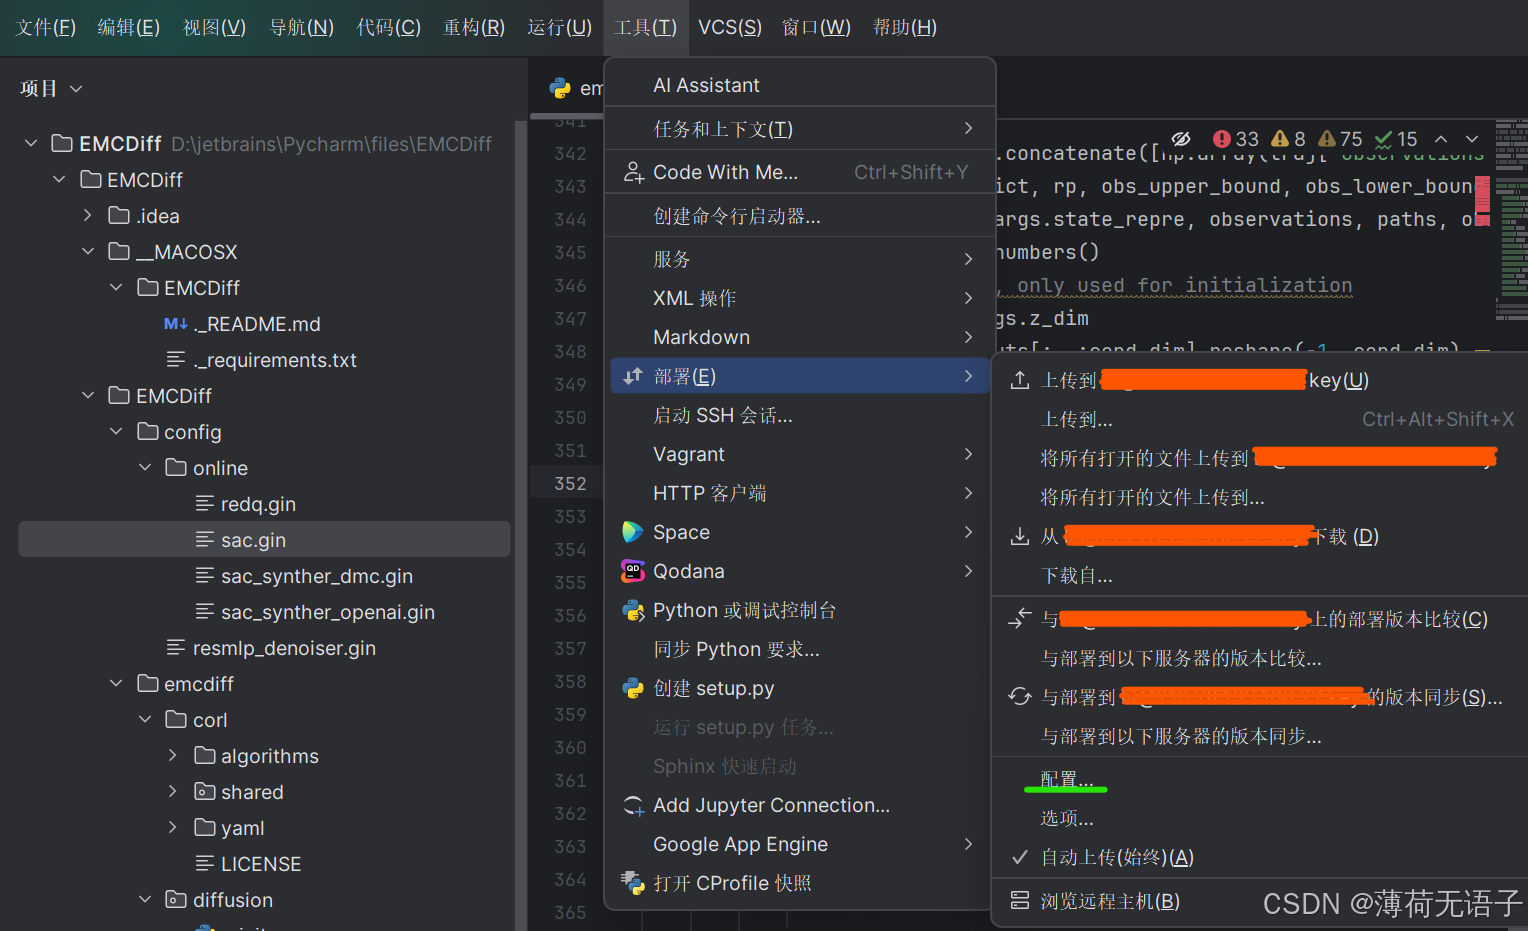This screenshot has width=1528, height=931.
Task: Collapse the online folder
Action: tap(145, 468)
